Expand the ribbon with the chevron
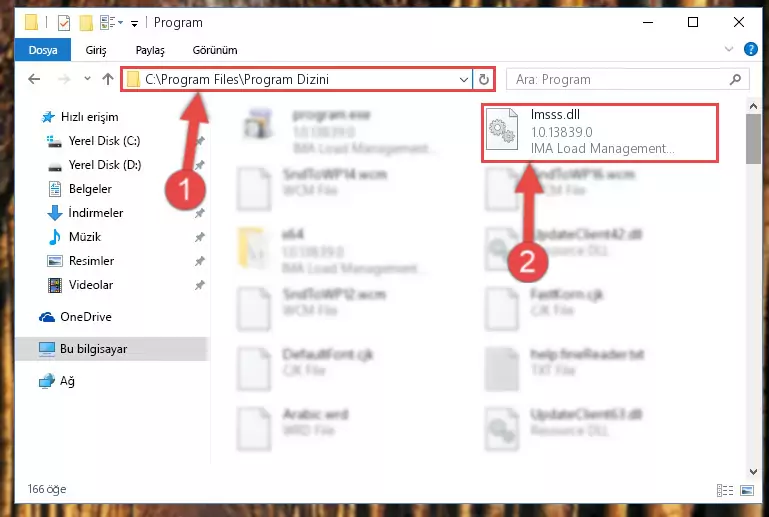Viewport: 769px width, 517px height. (729, 49)
